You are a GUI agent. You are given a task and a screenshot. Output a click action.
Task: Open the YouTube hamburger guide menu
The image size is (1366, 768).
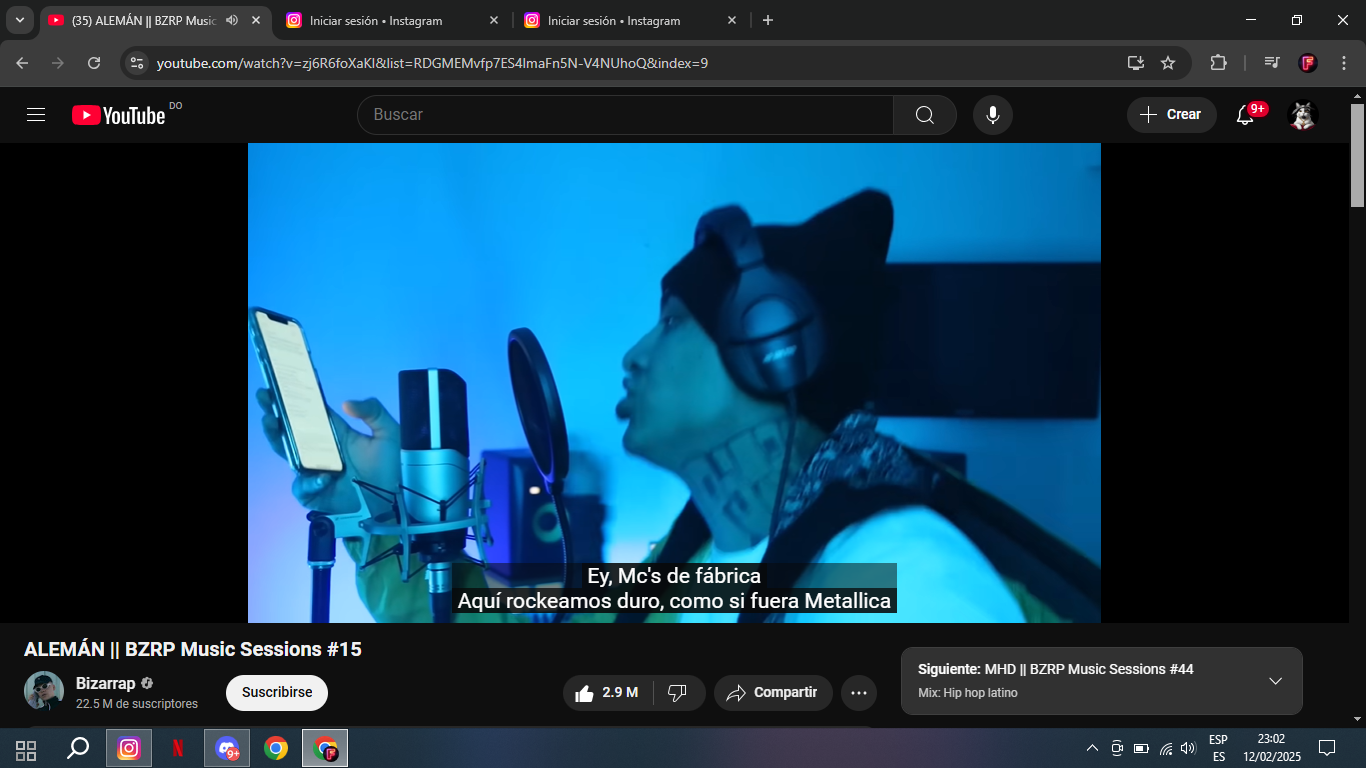pyautogui.click(x=36, y=115)
